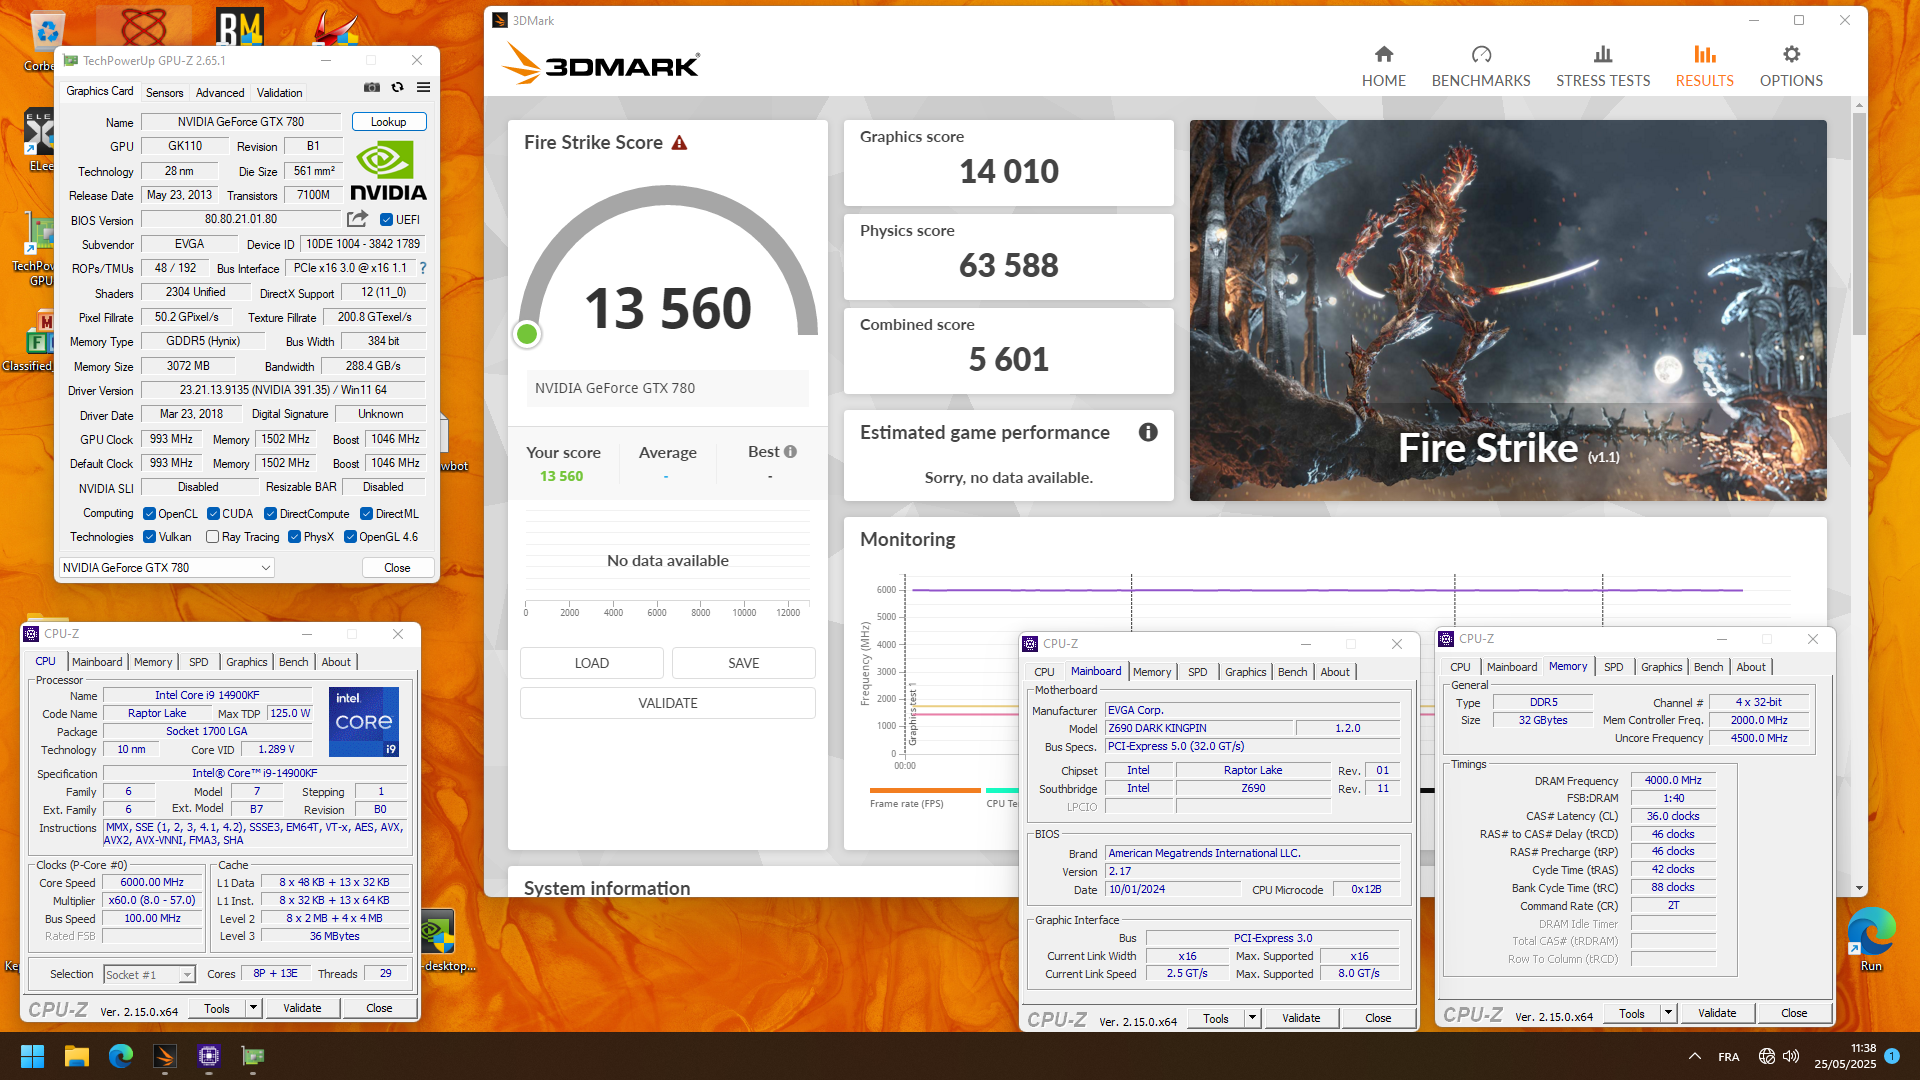The height and width of the screenshot is (1080, 1920).
Task: Switch to the Sensors tab in GPU-Z
Action: point(164,92)
